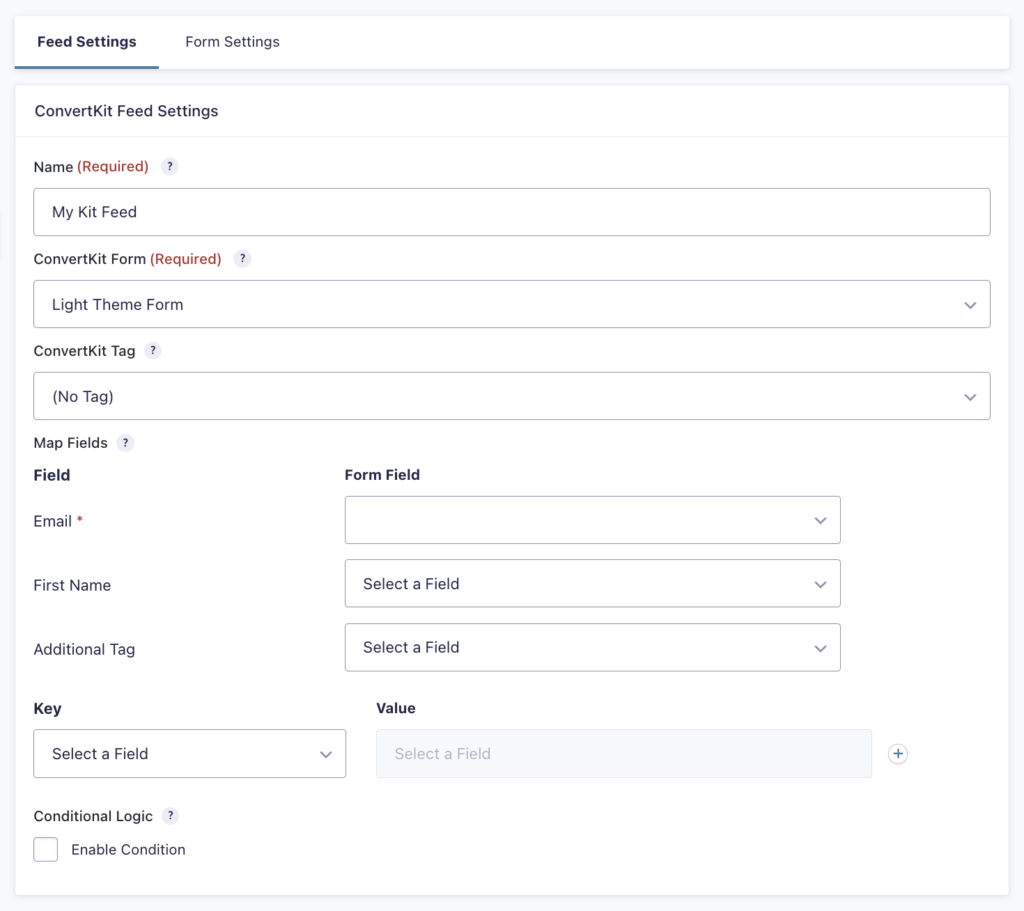Select the Feed Settings tab
The image size is (1024, 911).
(86, 42)
